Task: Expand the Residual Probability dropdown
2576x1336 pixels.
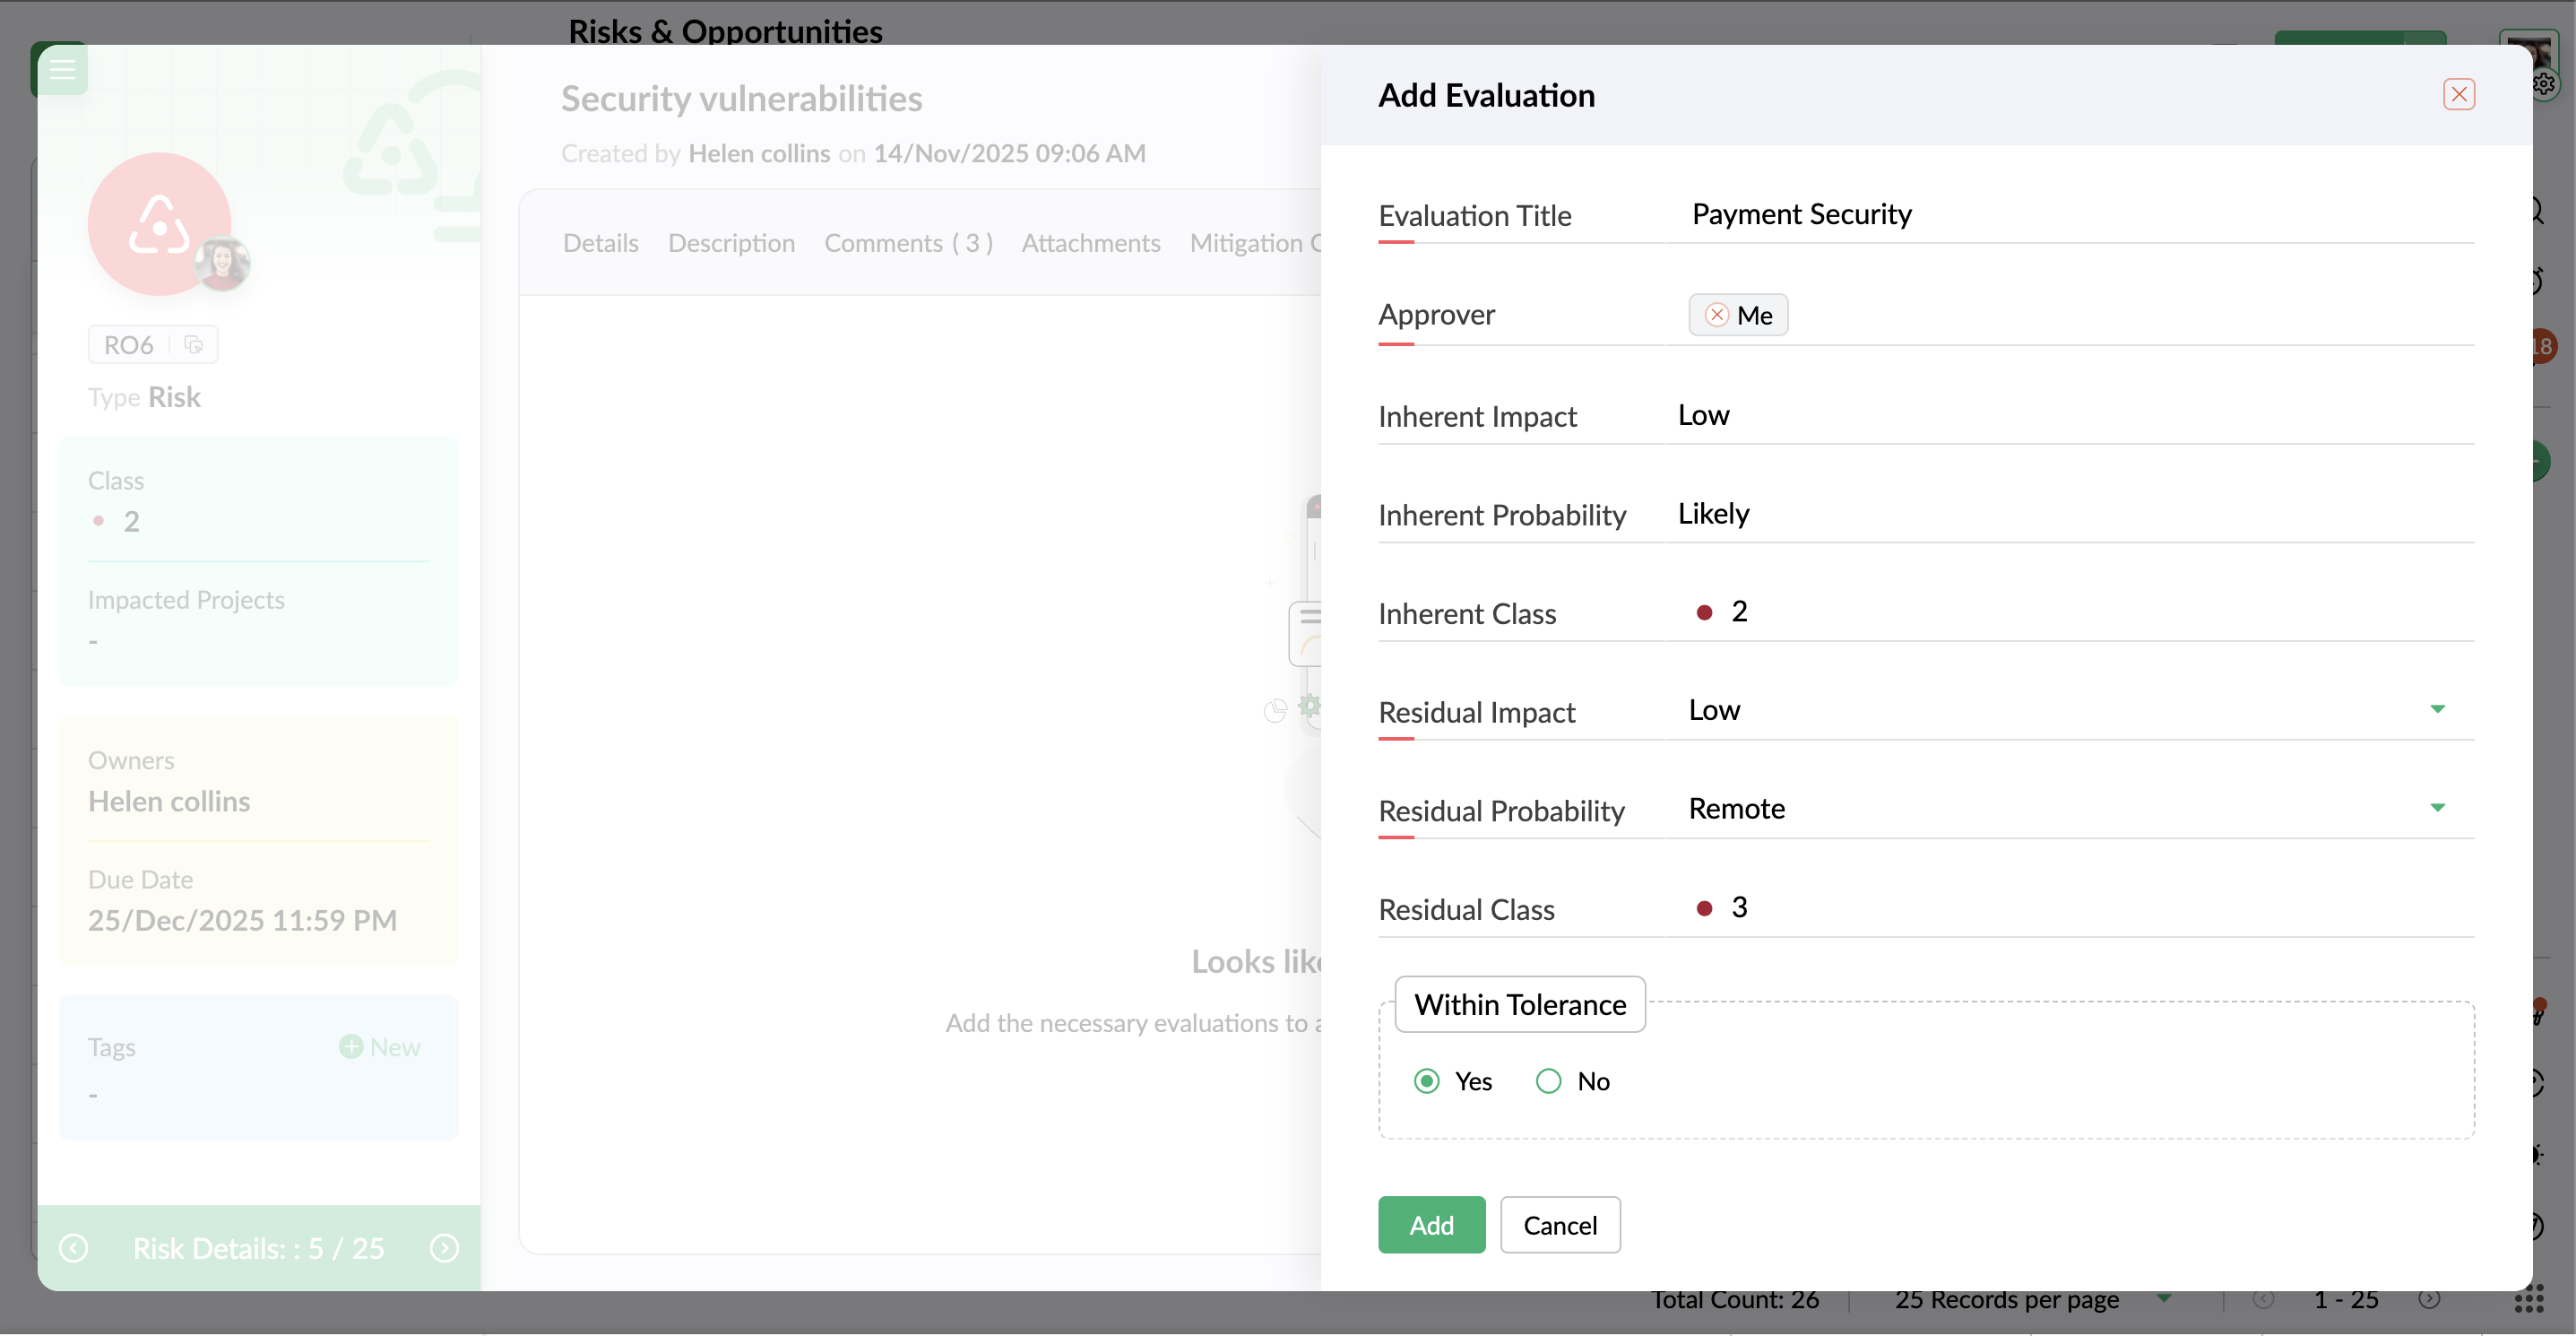Action: (x=2437, y=808)
